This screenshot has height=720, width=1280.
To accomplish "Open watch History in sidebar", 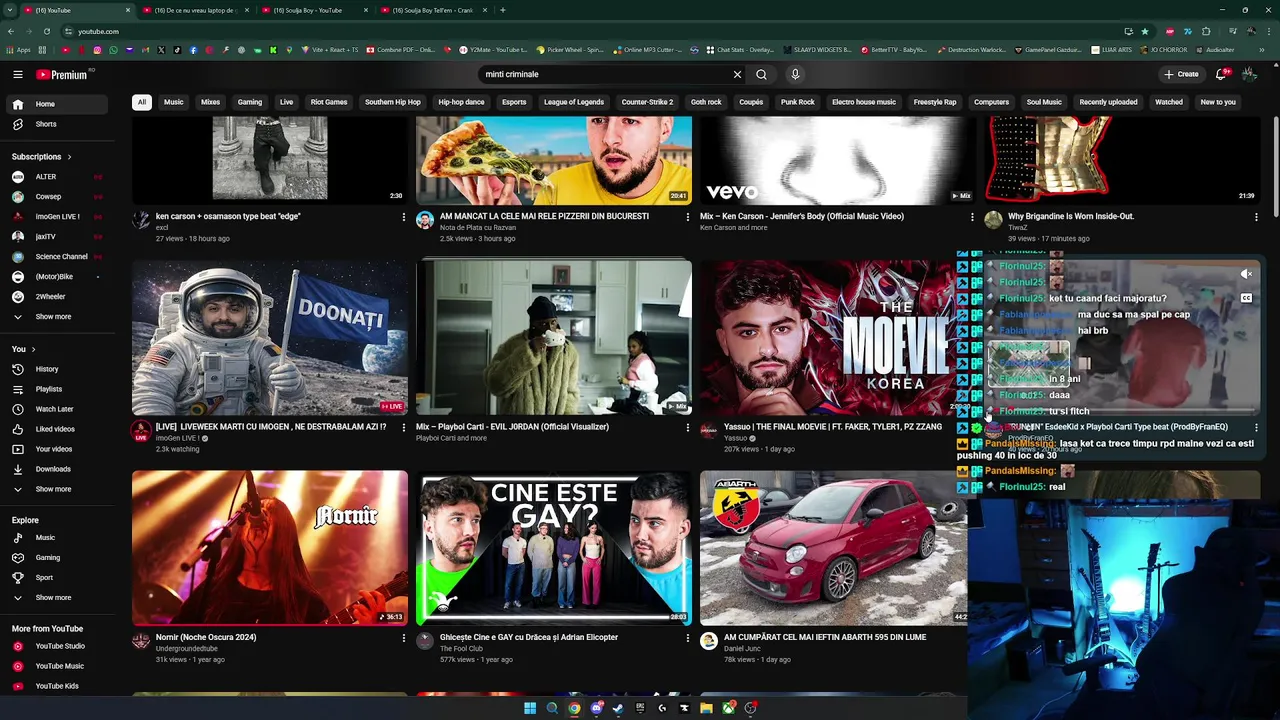I will (58, 369).
